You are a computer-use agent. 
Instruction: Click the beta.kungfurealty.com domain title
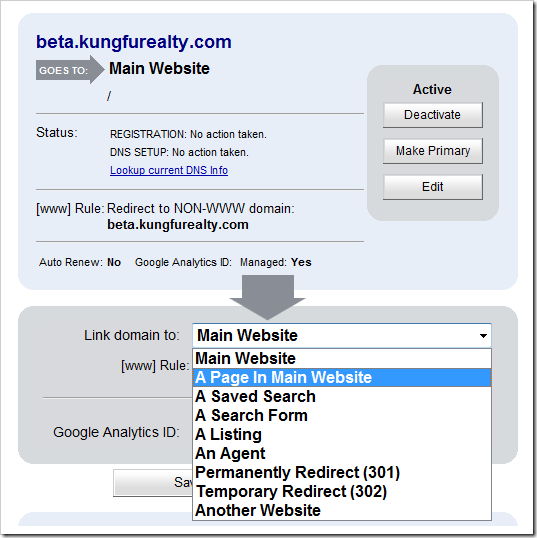[134, 42]
